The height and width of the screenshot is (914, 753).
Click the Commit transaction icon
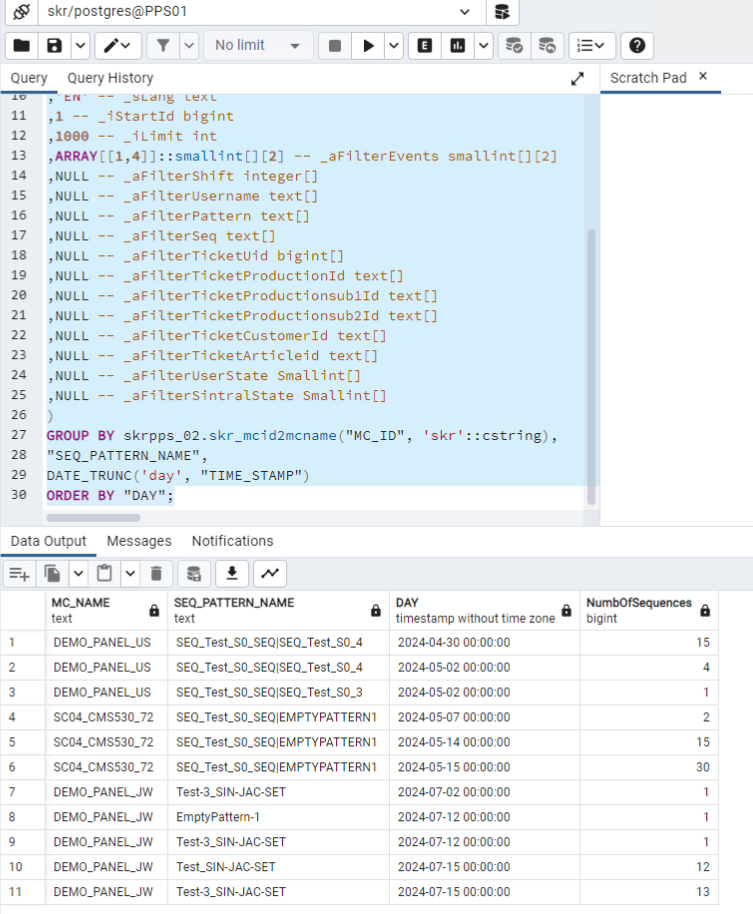click(513, 45)
